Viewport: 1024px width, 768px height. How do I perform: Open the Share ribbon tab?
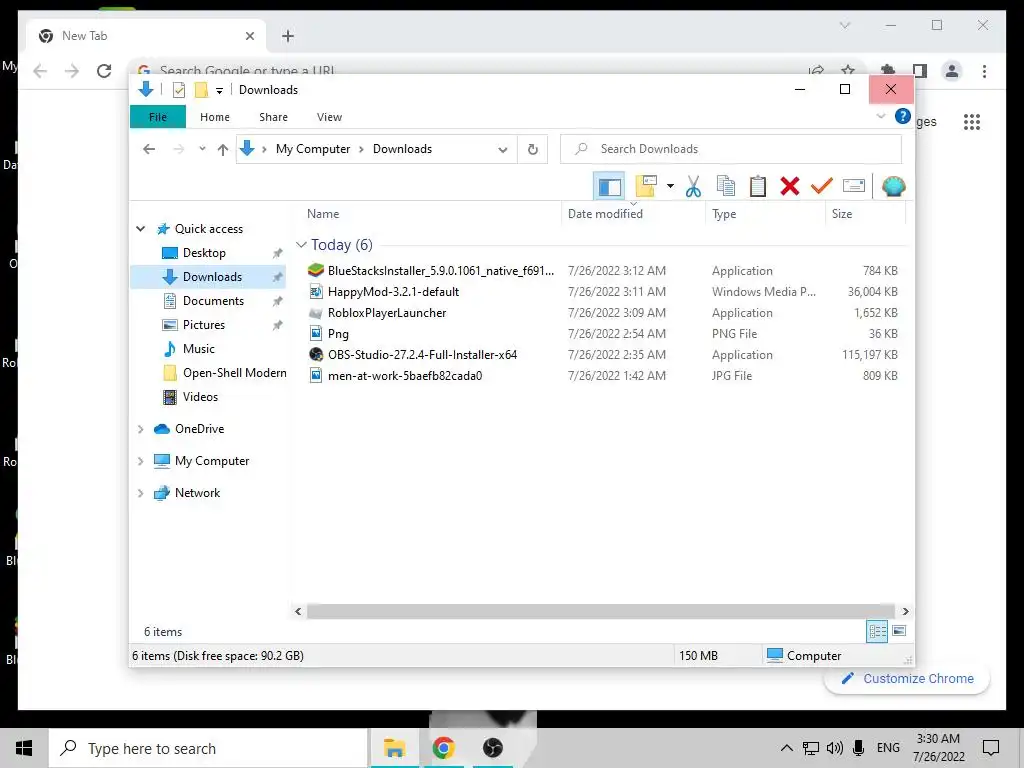click(x=273, y=117)
